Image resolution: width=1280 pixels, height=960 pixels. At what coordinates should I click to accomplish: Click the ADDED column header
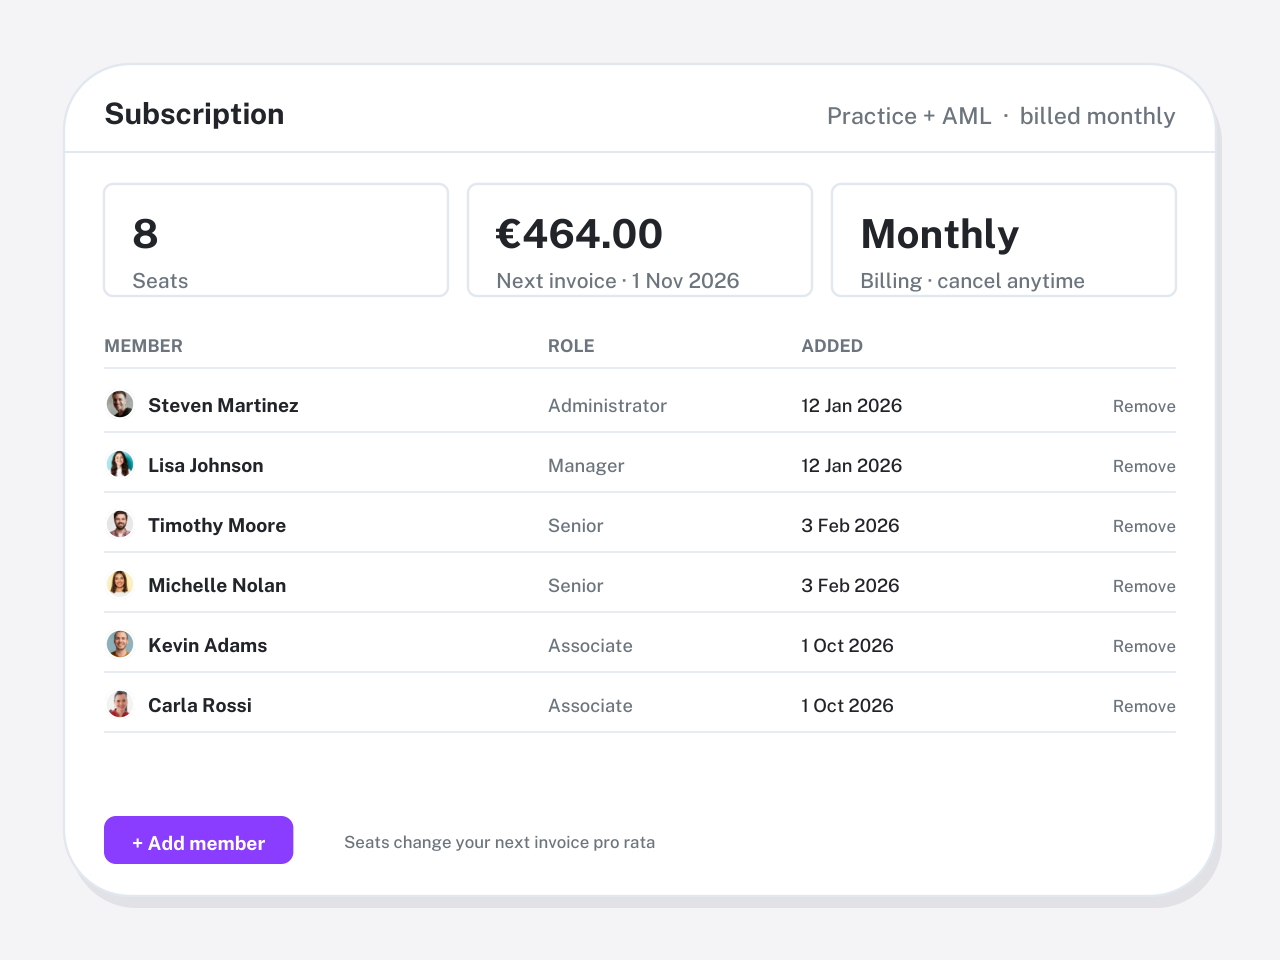click(832, 346)
